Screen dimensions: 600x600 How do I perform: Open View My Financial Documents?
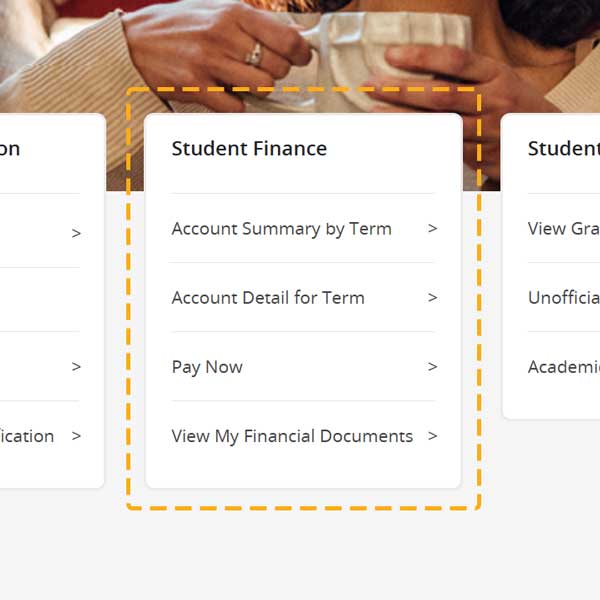pyautogui.click(x=292, y=436)
